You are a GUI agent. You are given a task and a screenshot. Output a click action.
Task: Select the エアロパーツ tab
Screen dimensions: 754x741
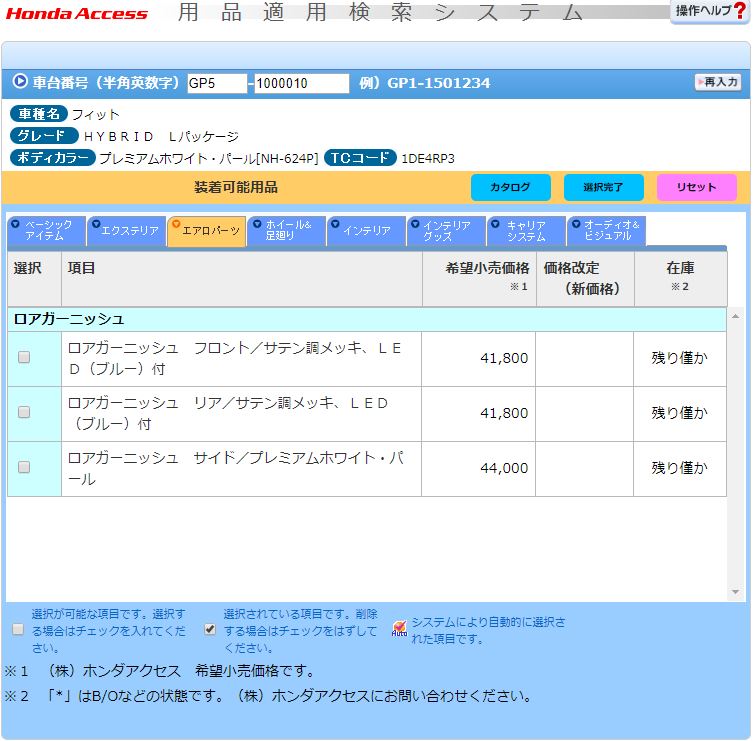(207, 231)
